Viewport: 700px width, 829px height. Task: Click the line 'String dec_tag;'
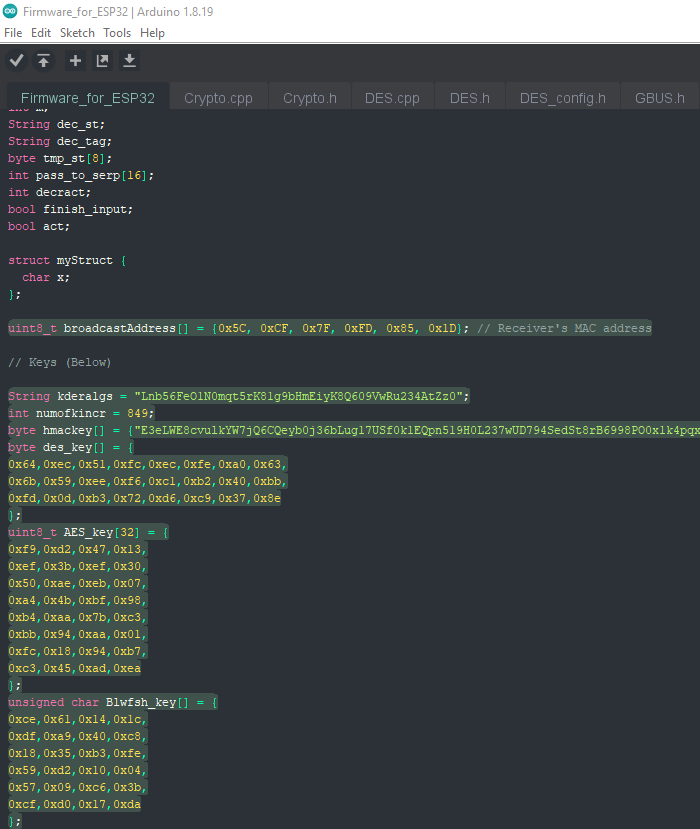tap(60, 141)
